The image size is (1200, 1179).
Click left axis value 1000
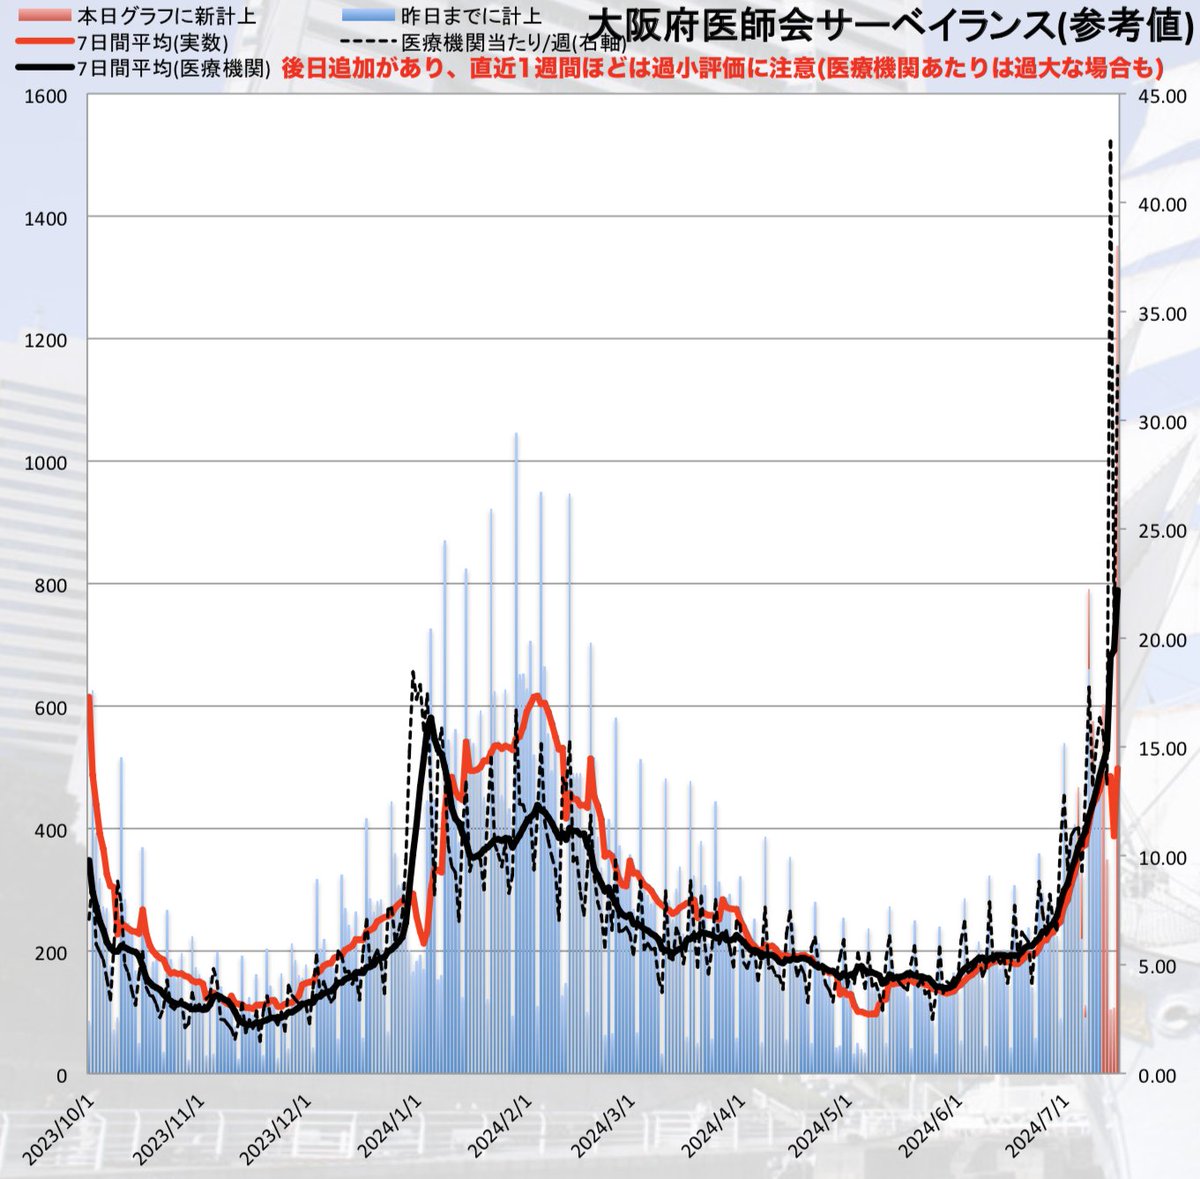click(46, 463)
